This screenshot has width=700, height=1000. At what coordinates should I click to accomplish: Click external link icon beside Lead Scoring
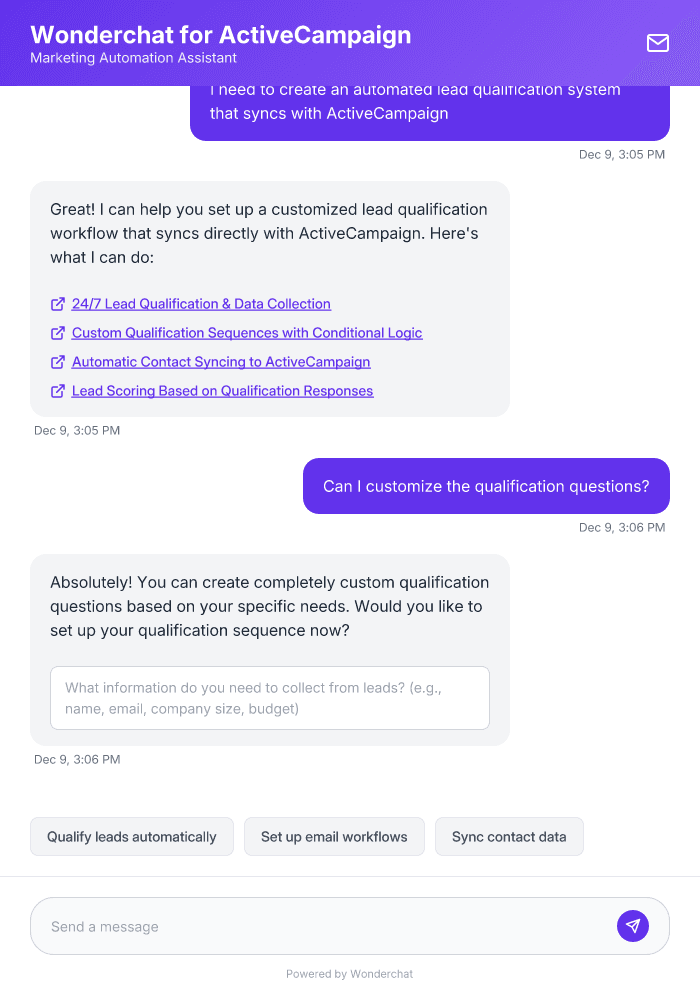coord(57,391)
